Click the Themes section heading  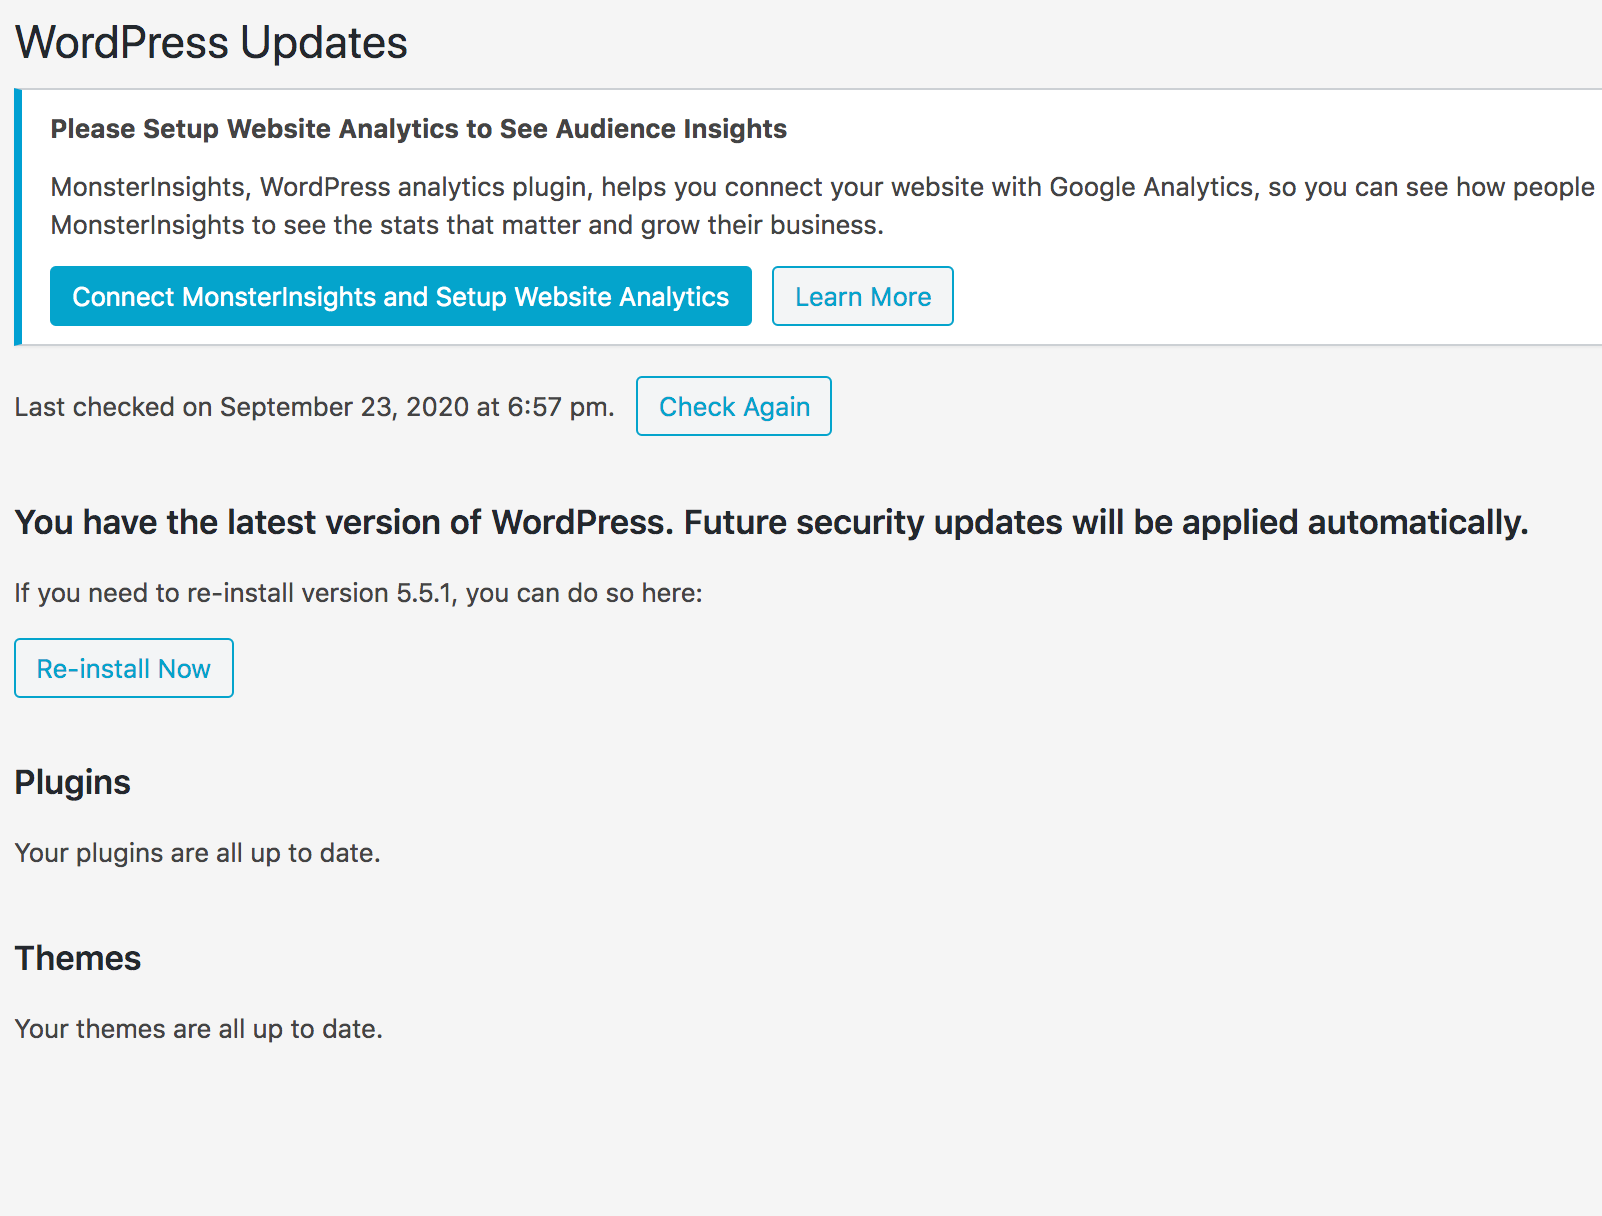(77, 958)
